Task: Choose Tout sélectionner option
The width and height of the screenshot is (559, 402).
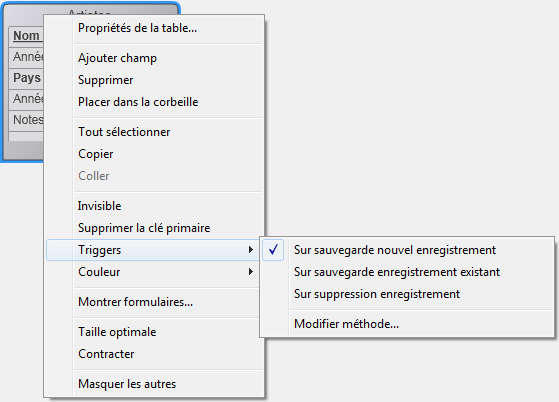Action: (154, 132)
